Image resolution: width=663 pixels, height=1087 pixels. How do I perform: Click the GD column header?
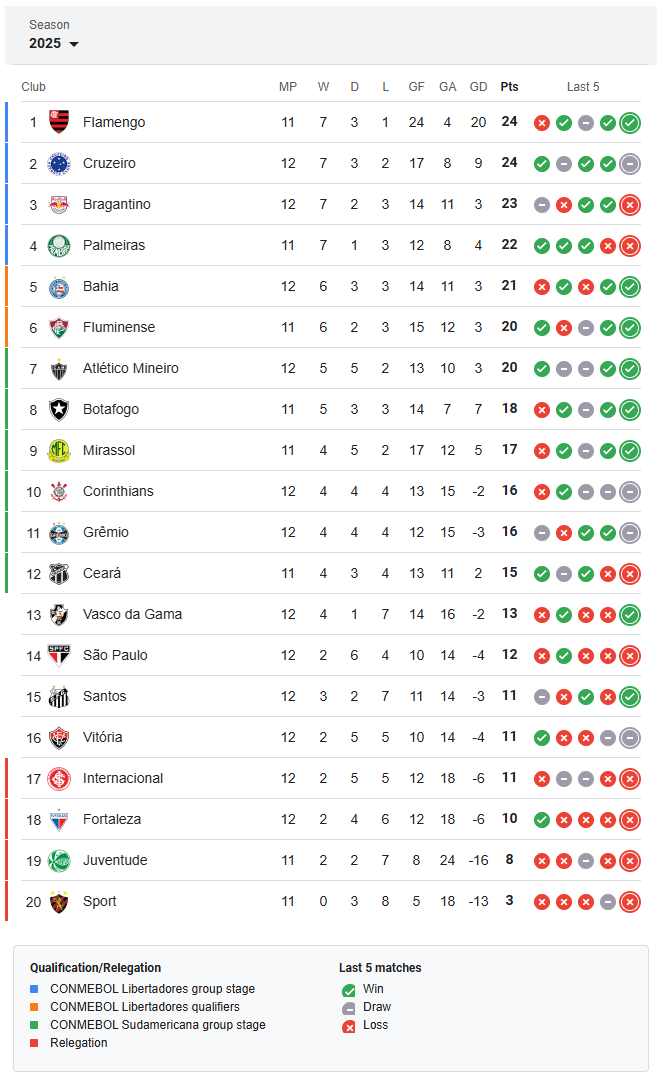479,87
